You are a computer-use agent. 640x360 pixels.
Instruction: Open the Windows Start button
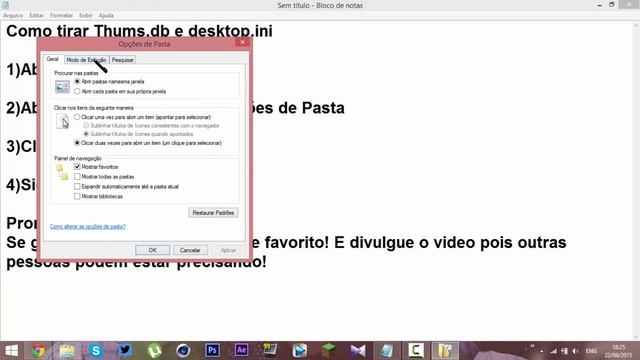(11, 351)
